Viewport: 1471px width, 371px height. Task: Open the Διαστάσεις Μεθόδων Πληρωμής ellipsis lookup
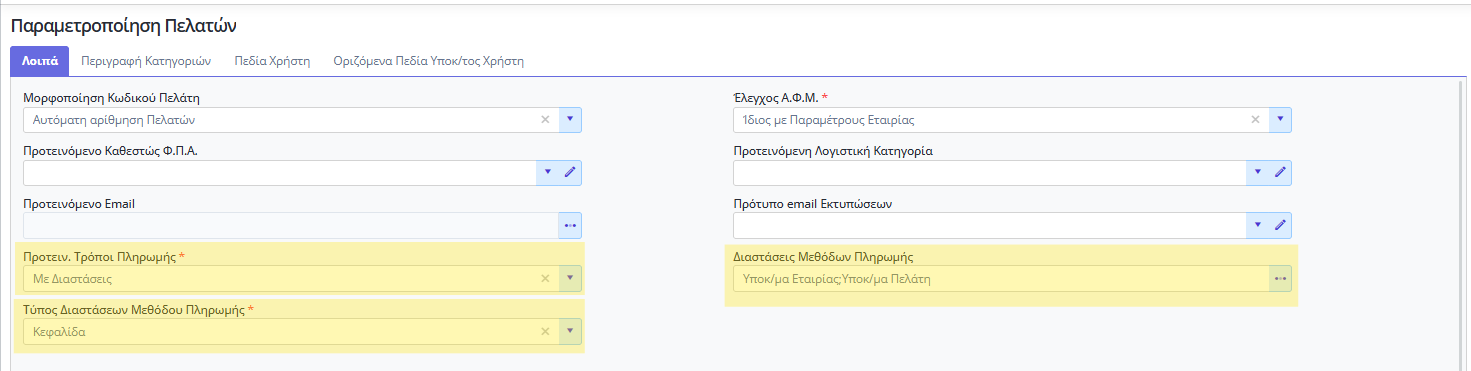coord(1280,279)
